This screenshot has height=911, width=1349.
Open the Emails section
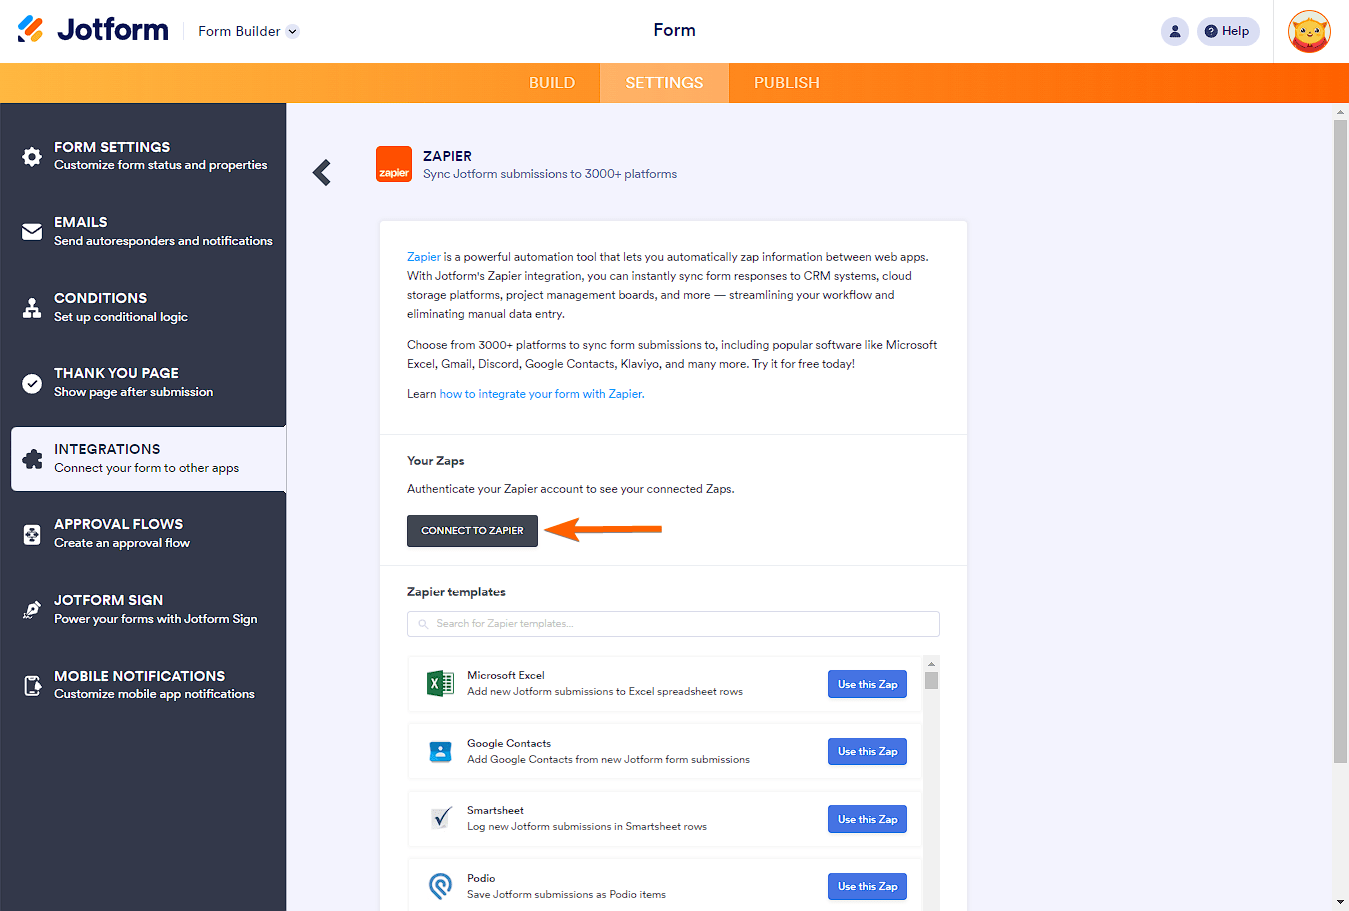pyautogui.click(x=143, y=232)
